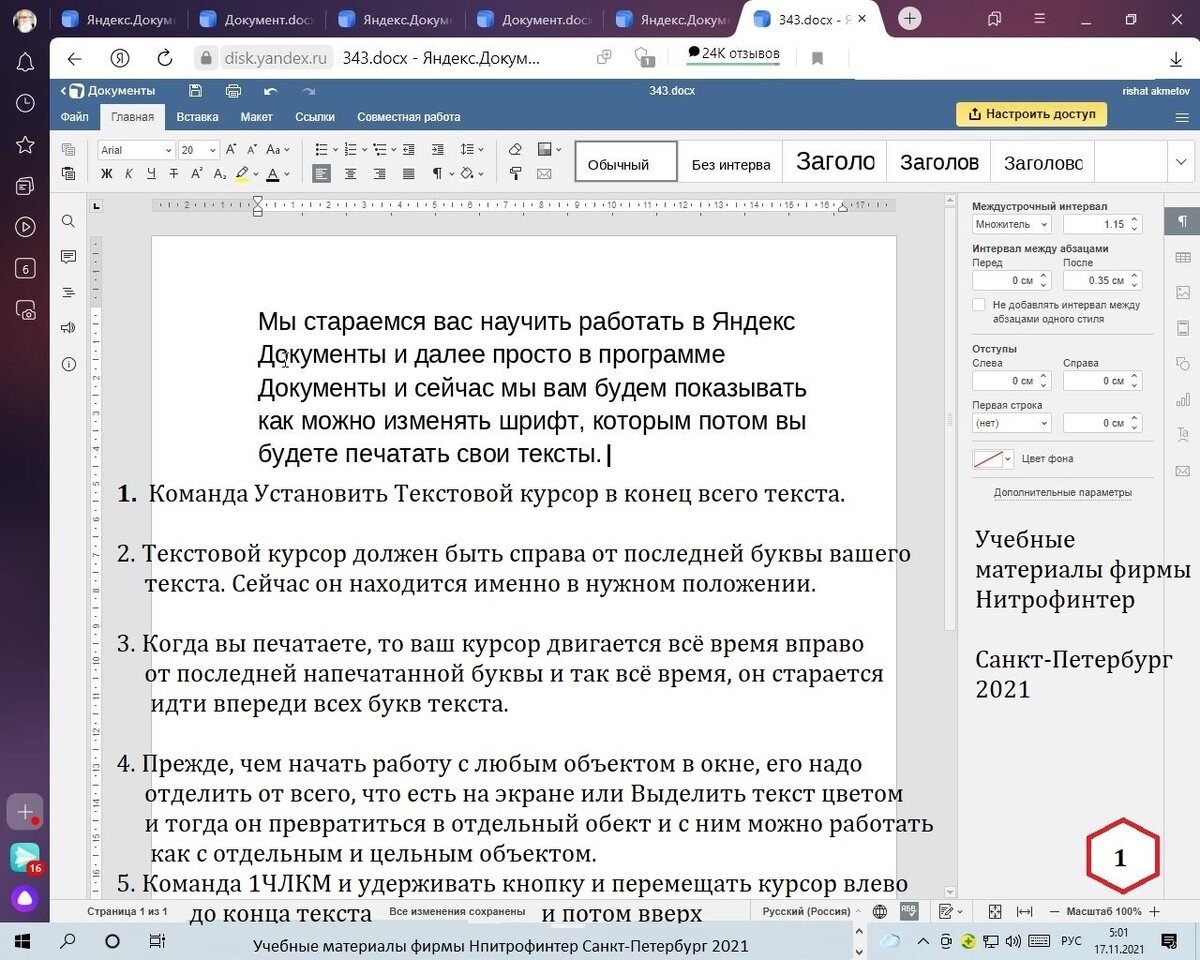Open table settings icon in right sidebar
Image resolution: width=1200 pixels, height=960 pixels.
tap(1185, 257)
